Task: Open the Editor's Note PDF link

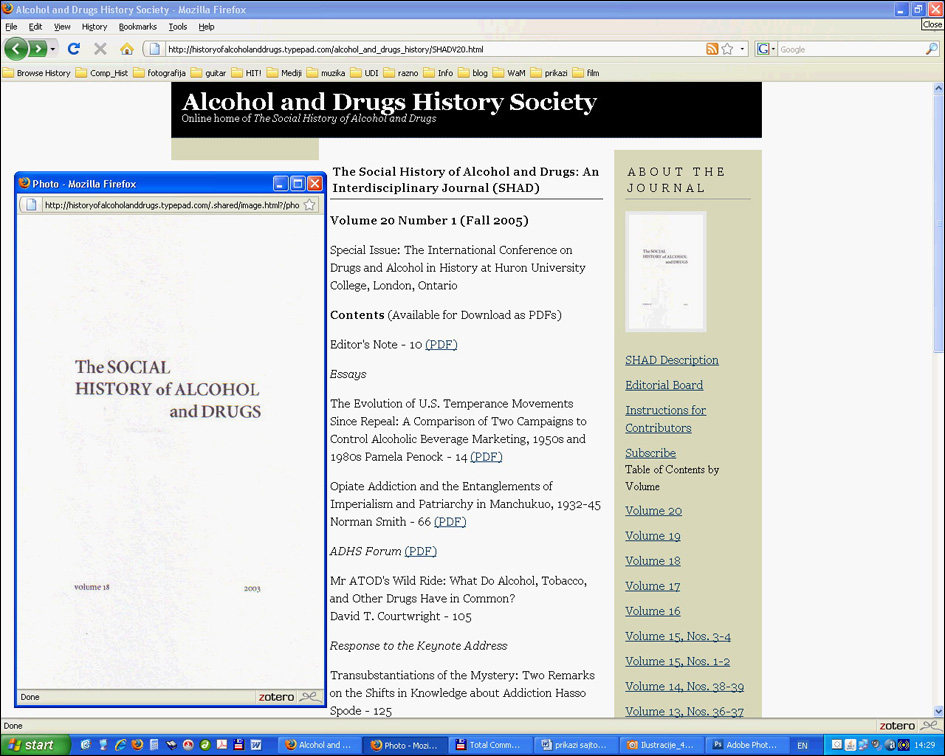Action: pos(441,345)
